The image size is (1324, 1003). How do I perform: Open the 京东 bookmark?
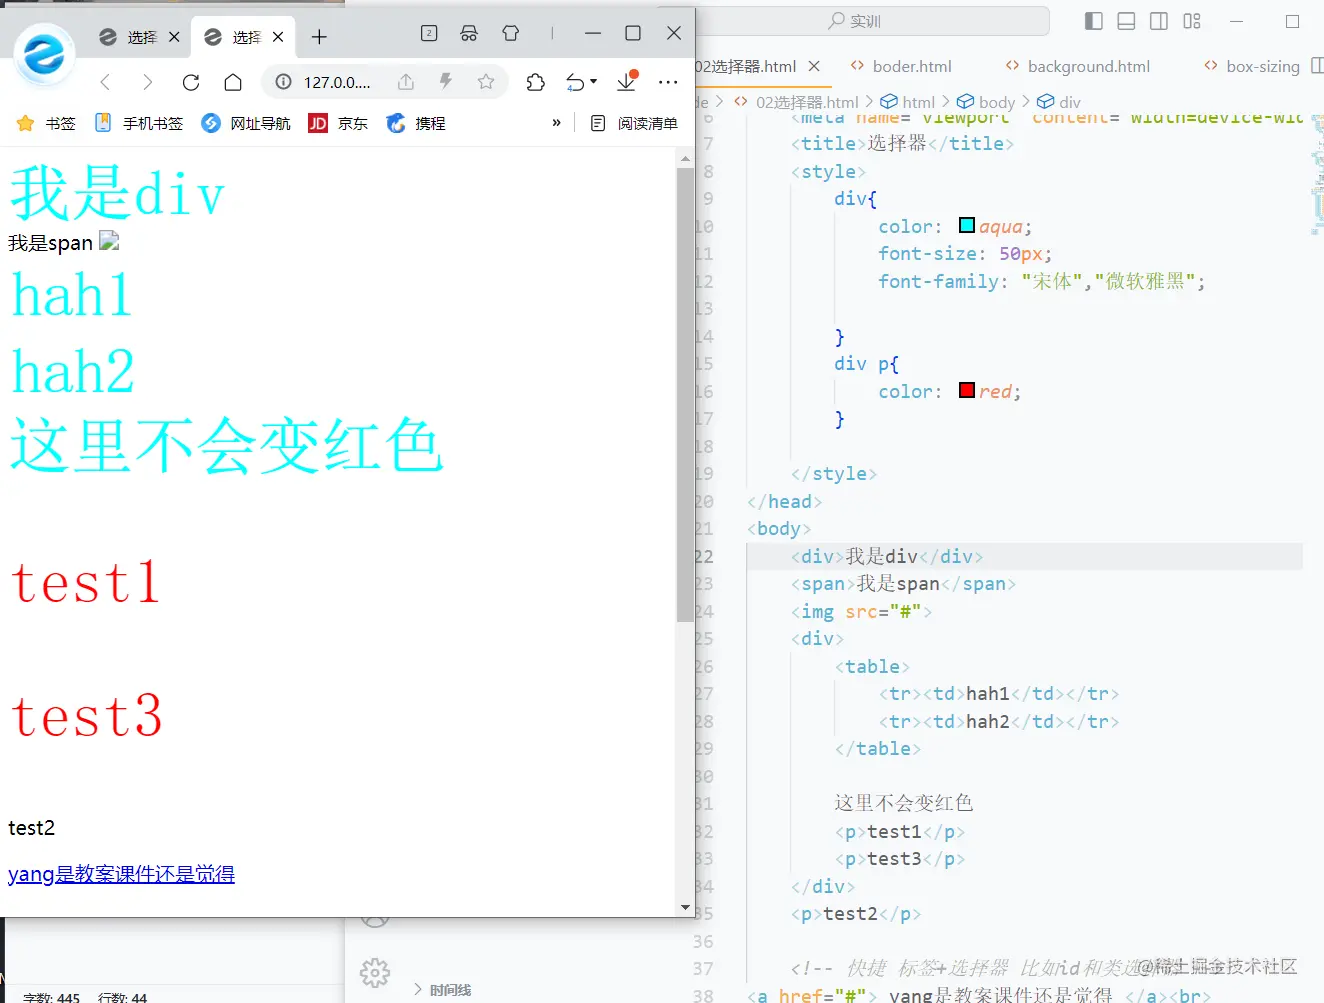338,123
